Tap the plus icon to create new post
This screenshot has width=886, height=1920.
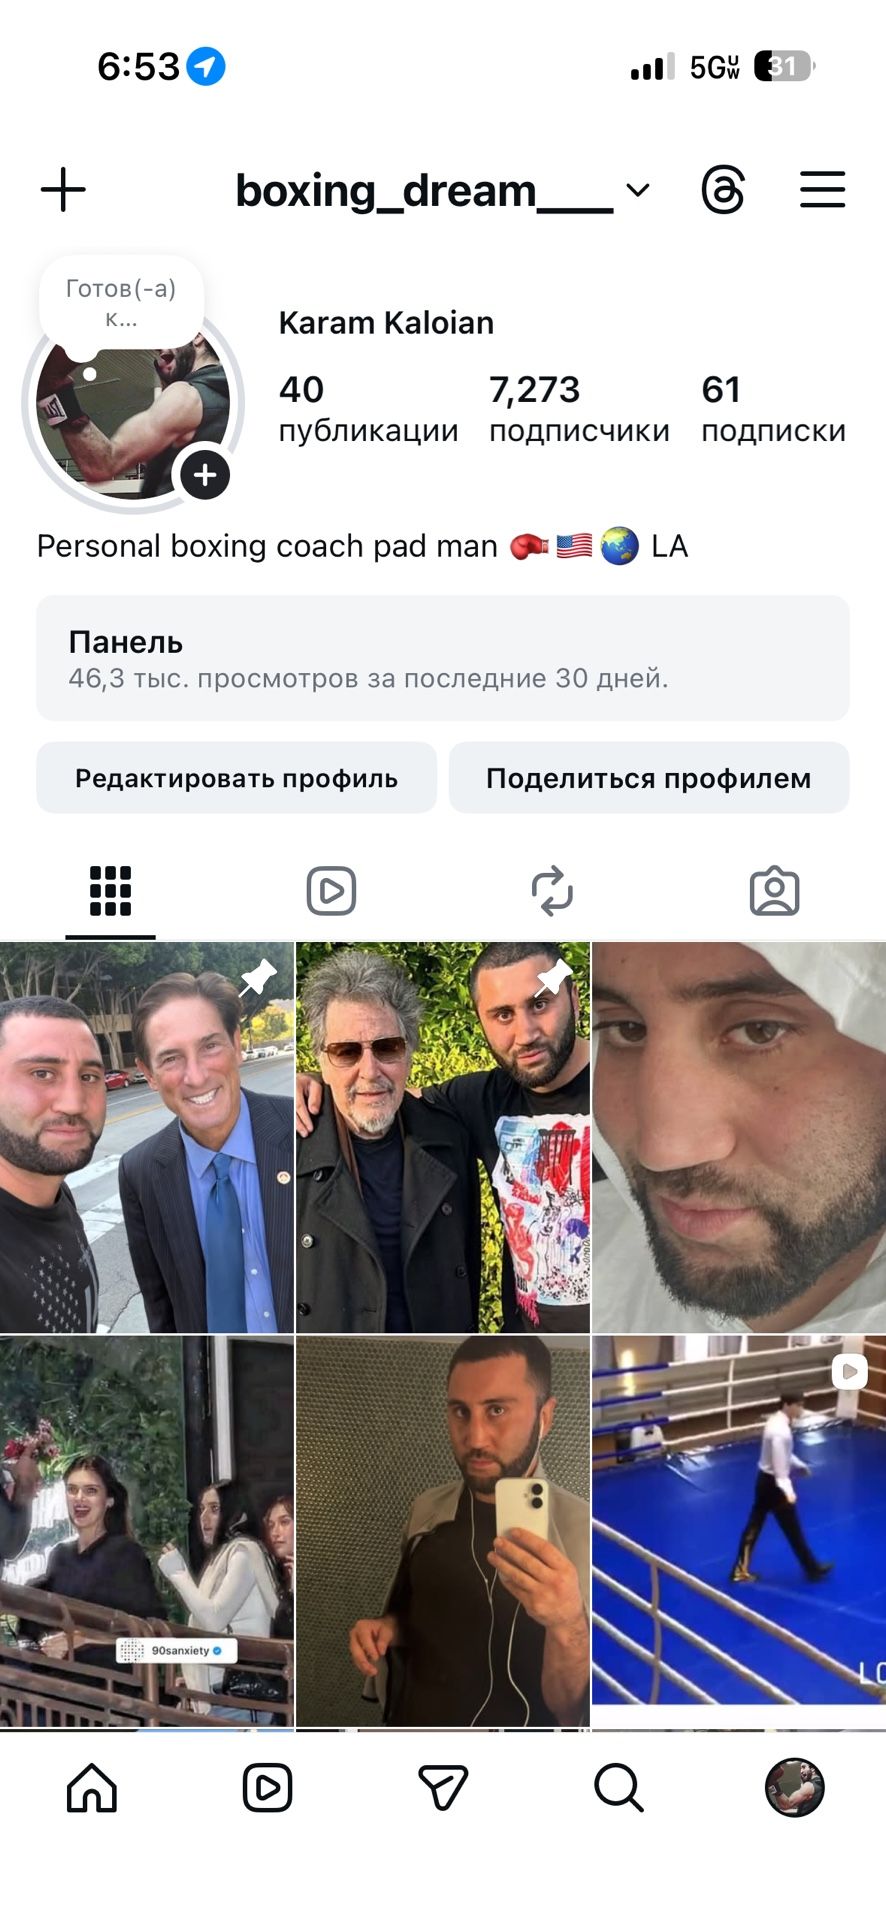[63, 190]
